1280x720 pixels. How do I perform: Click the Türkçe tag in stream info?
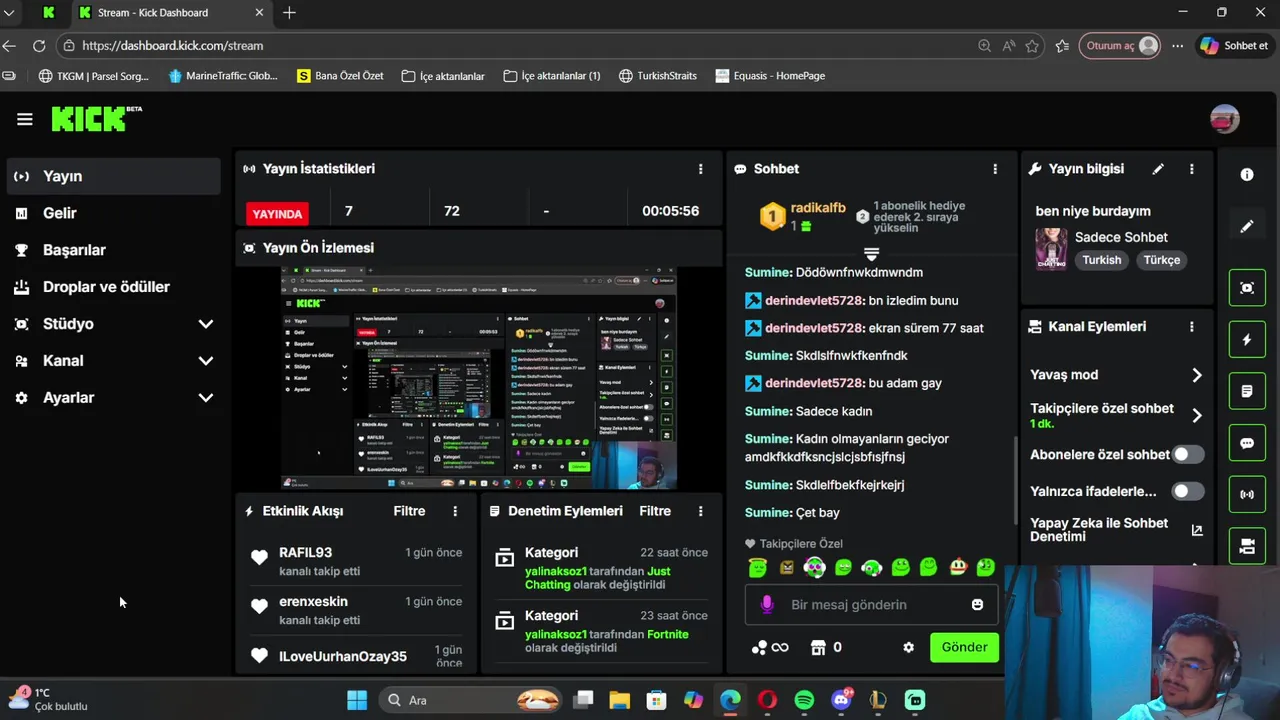1162,260
